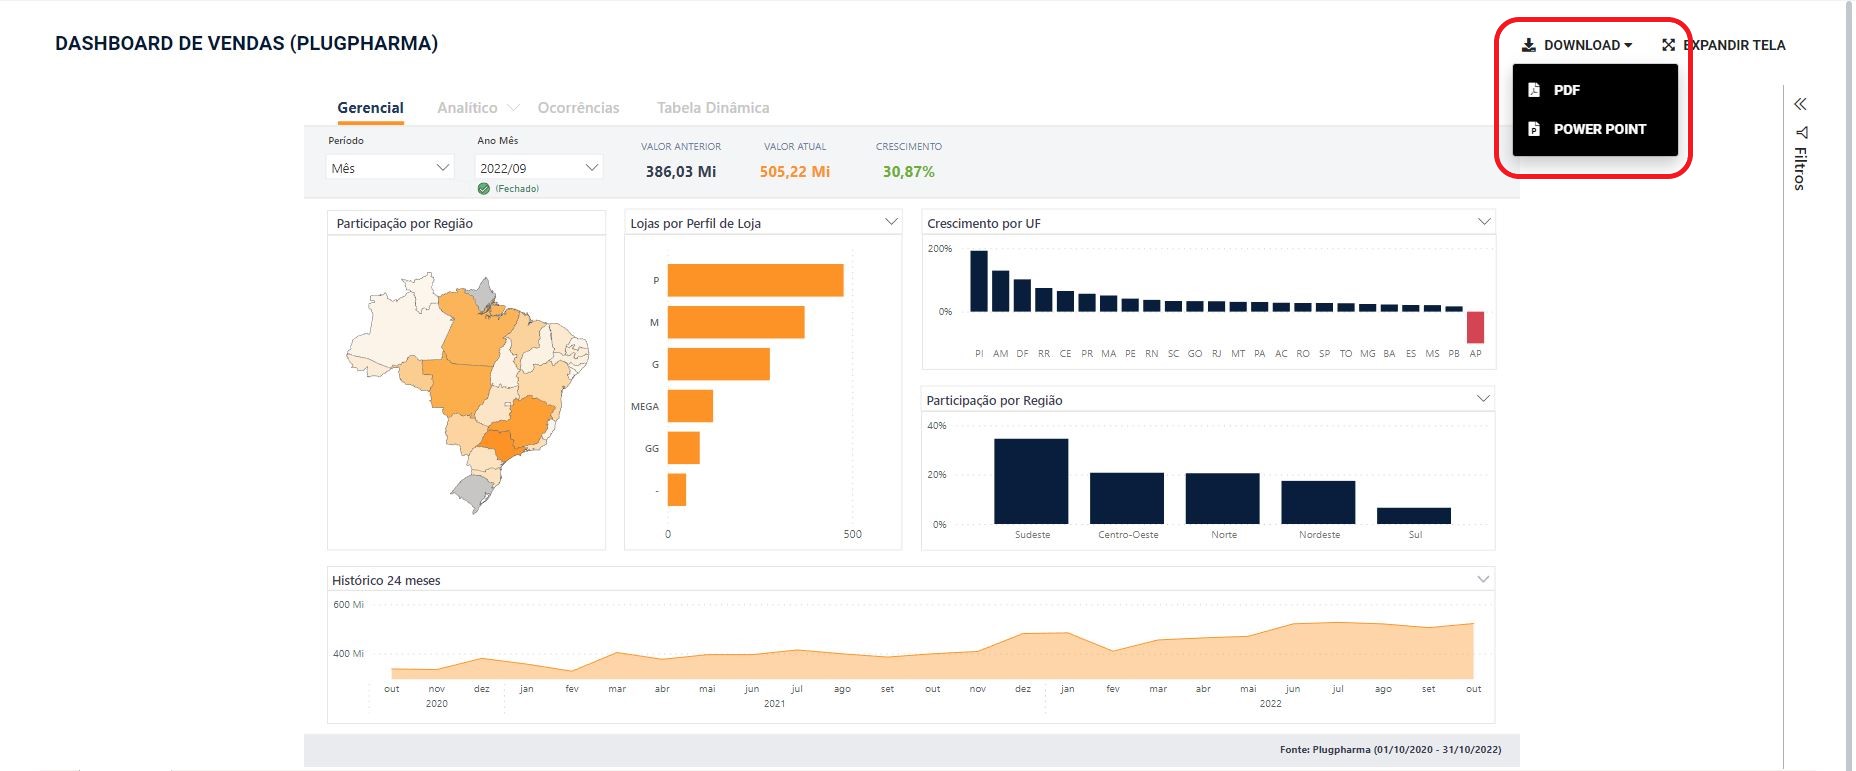Click the expand screen arrows icon

(x=1668, y=45)
